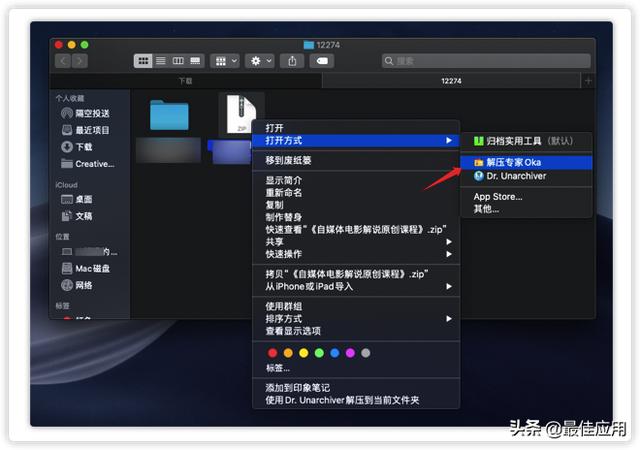Choose 制作替身 in the context menu
This screenshot has height=450, width=640.
[356, 217]
